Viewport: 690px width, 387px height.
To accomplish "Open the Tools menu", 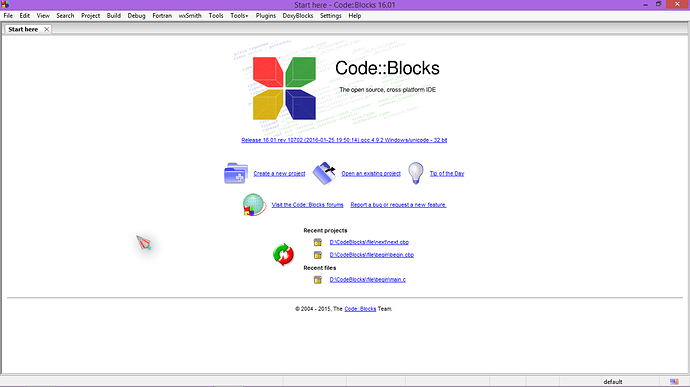I will [216, 15].
